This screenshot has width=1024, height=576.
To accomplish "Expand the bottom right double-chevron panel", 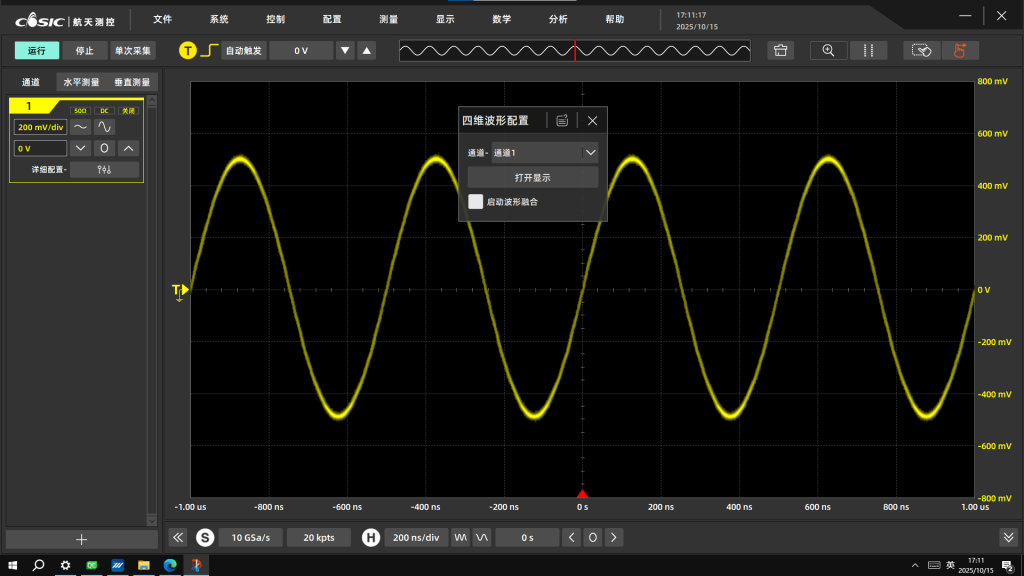I will 1007,537.
